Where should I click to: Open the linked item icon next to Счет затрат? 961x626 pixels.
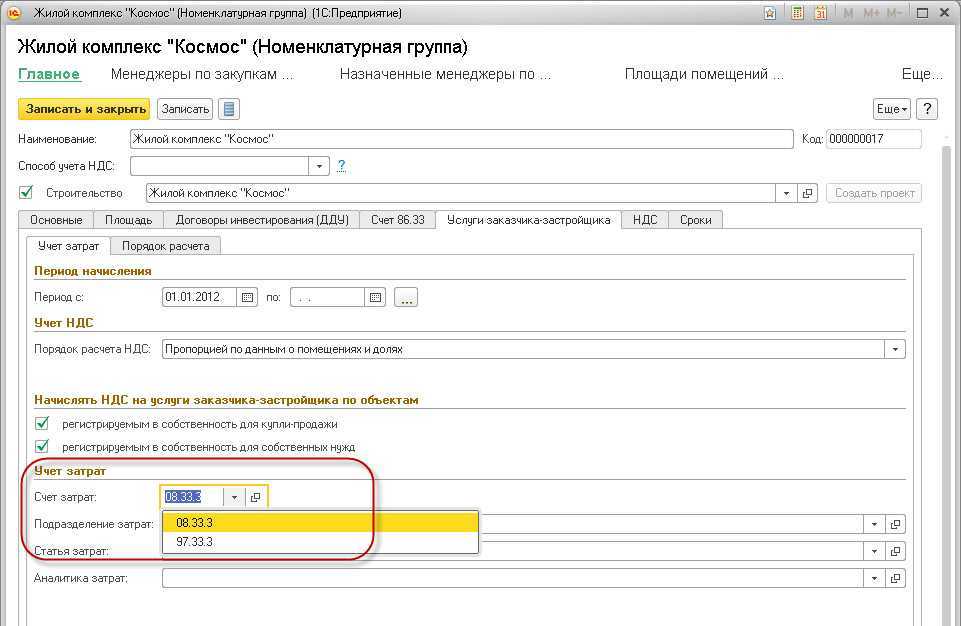(256, 497)
